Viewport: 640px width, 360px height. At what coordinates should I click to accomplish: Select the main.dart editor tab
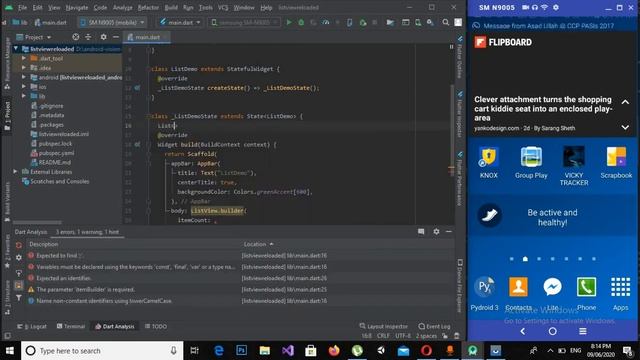point(146,37)
